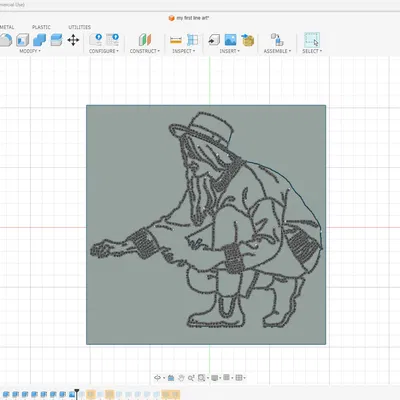Select the Zoom magnifier tool

pos(191,378)
